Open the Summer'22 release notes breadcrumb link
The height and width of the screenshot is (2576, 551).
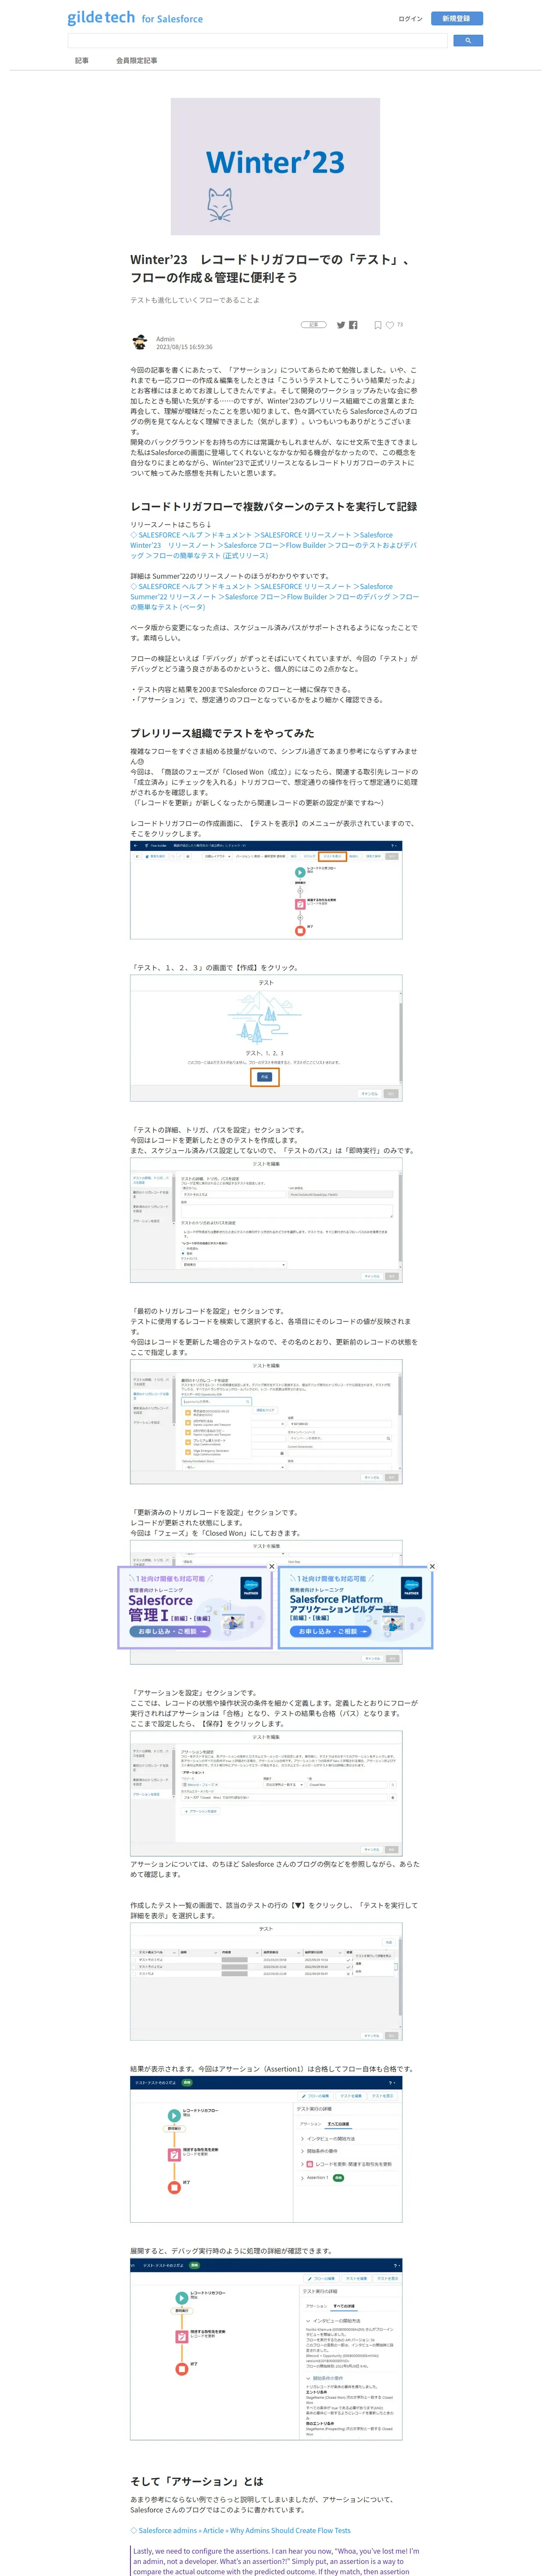tap(274, 597)
